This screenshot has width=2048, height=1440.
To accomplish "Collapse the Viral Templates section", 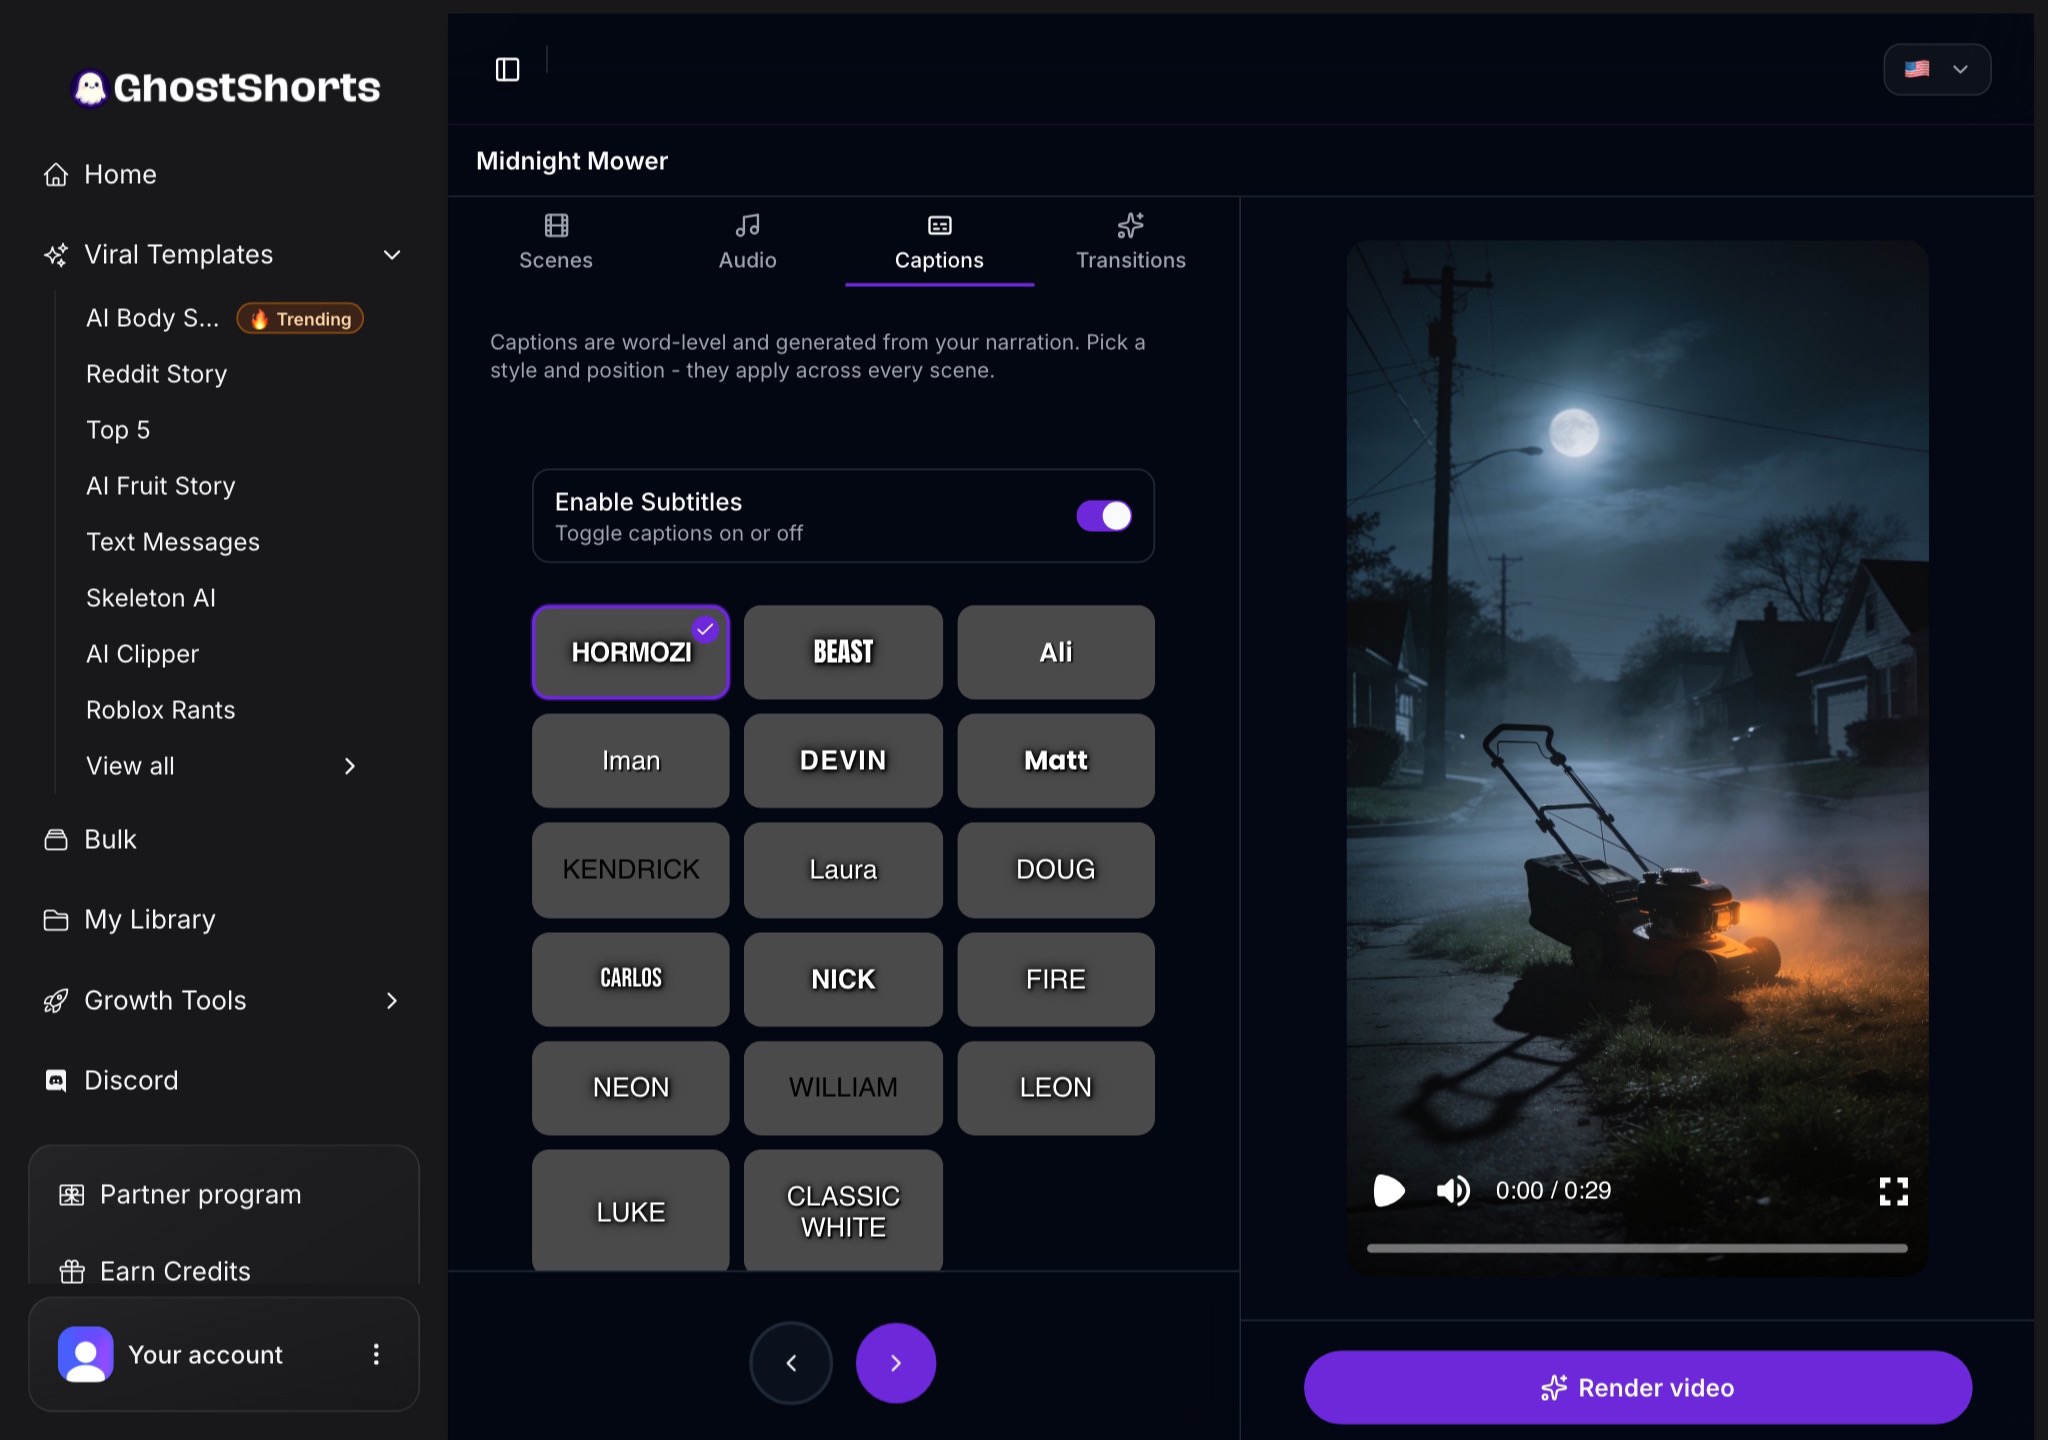I will point(392,254).
